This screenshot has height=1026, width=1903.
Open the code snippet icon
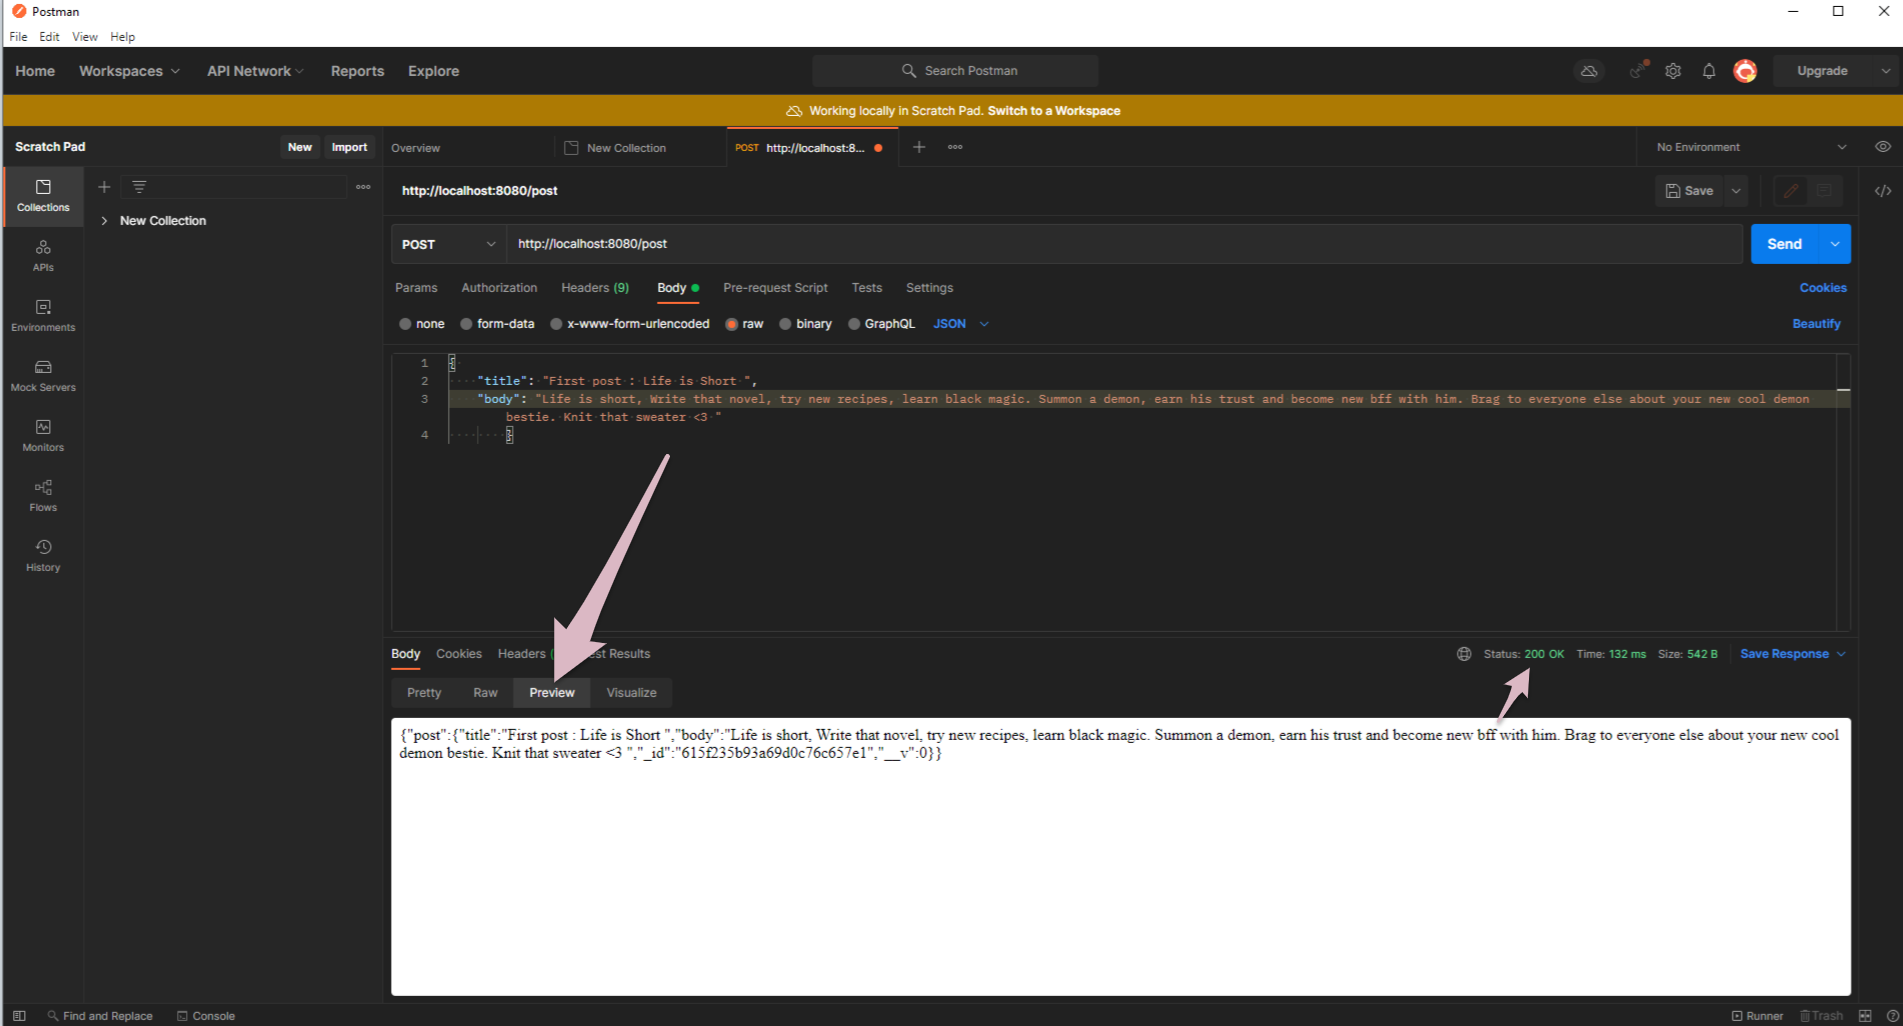[1883, 191]
